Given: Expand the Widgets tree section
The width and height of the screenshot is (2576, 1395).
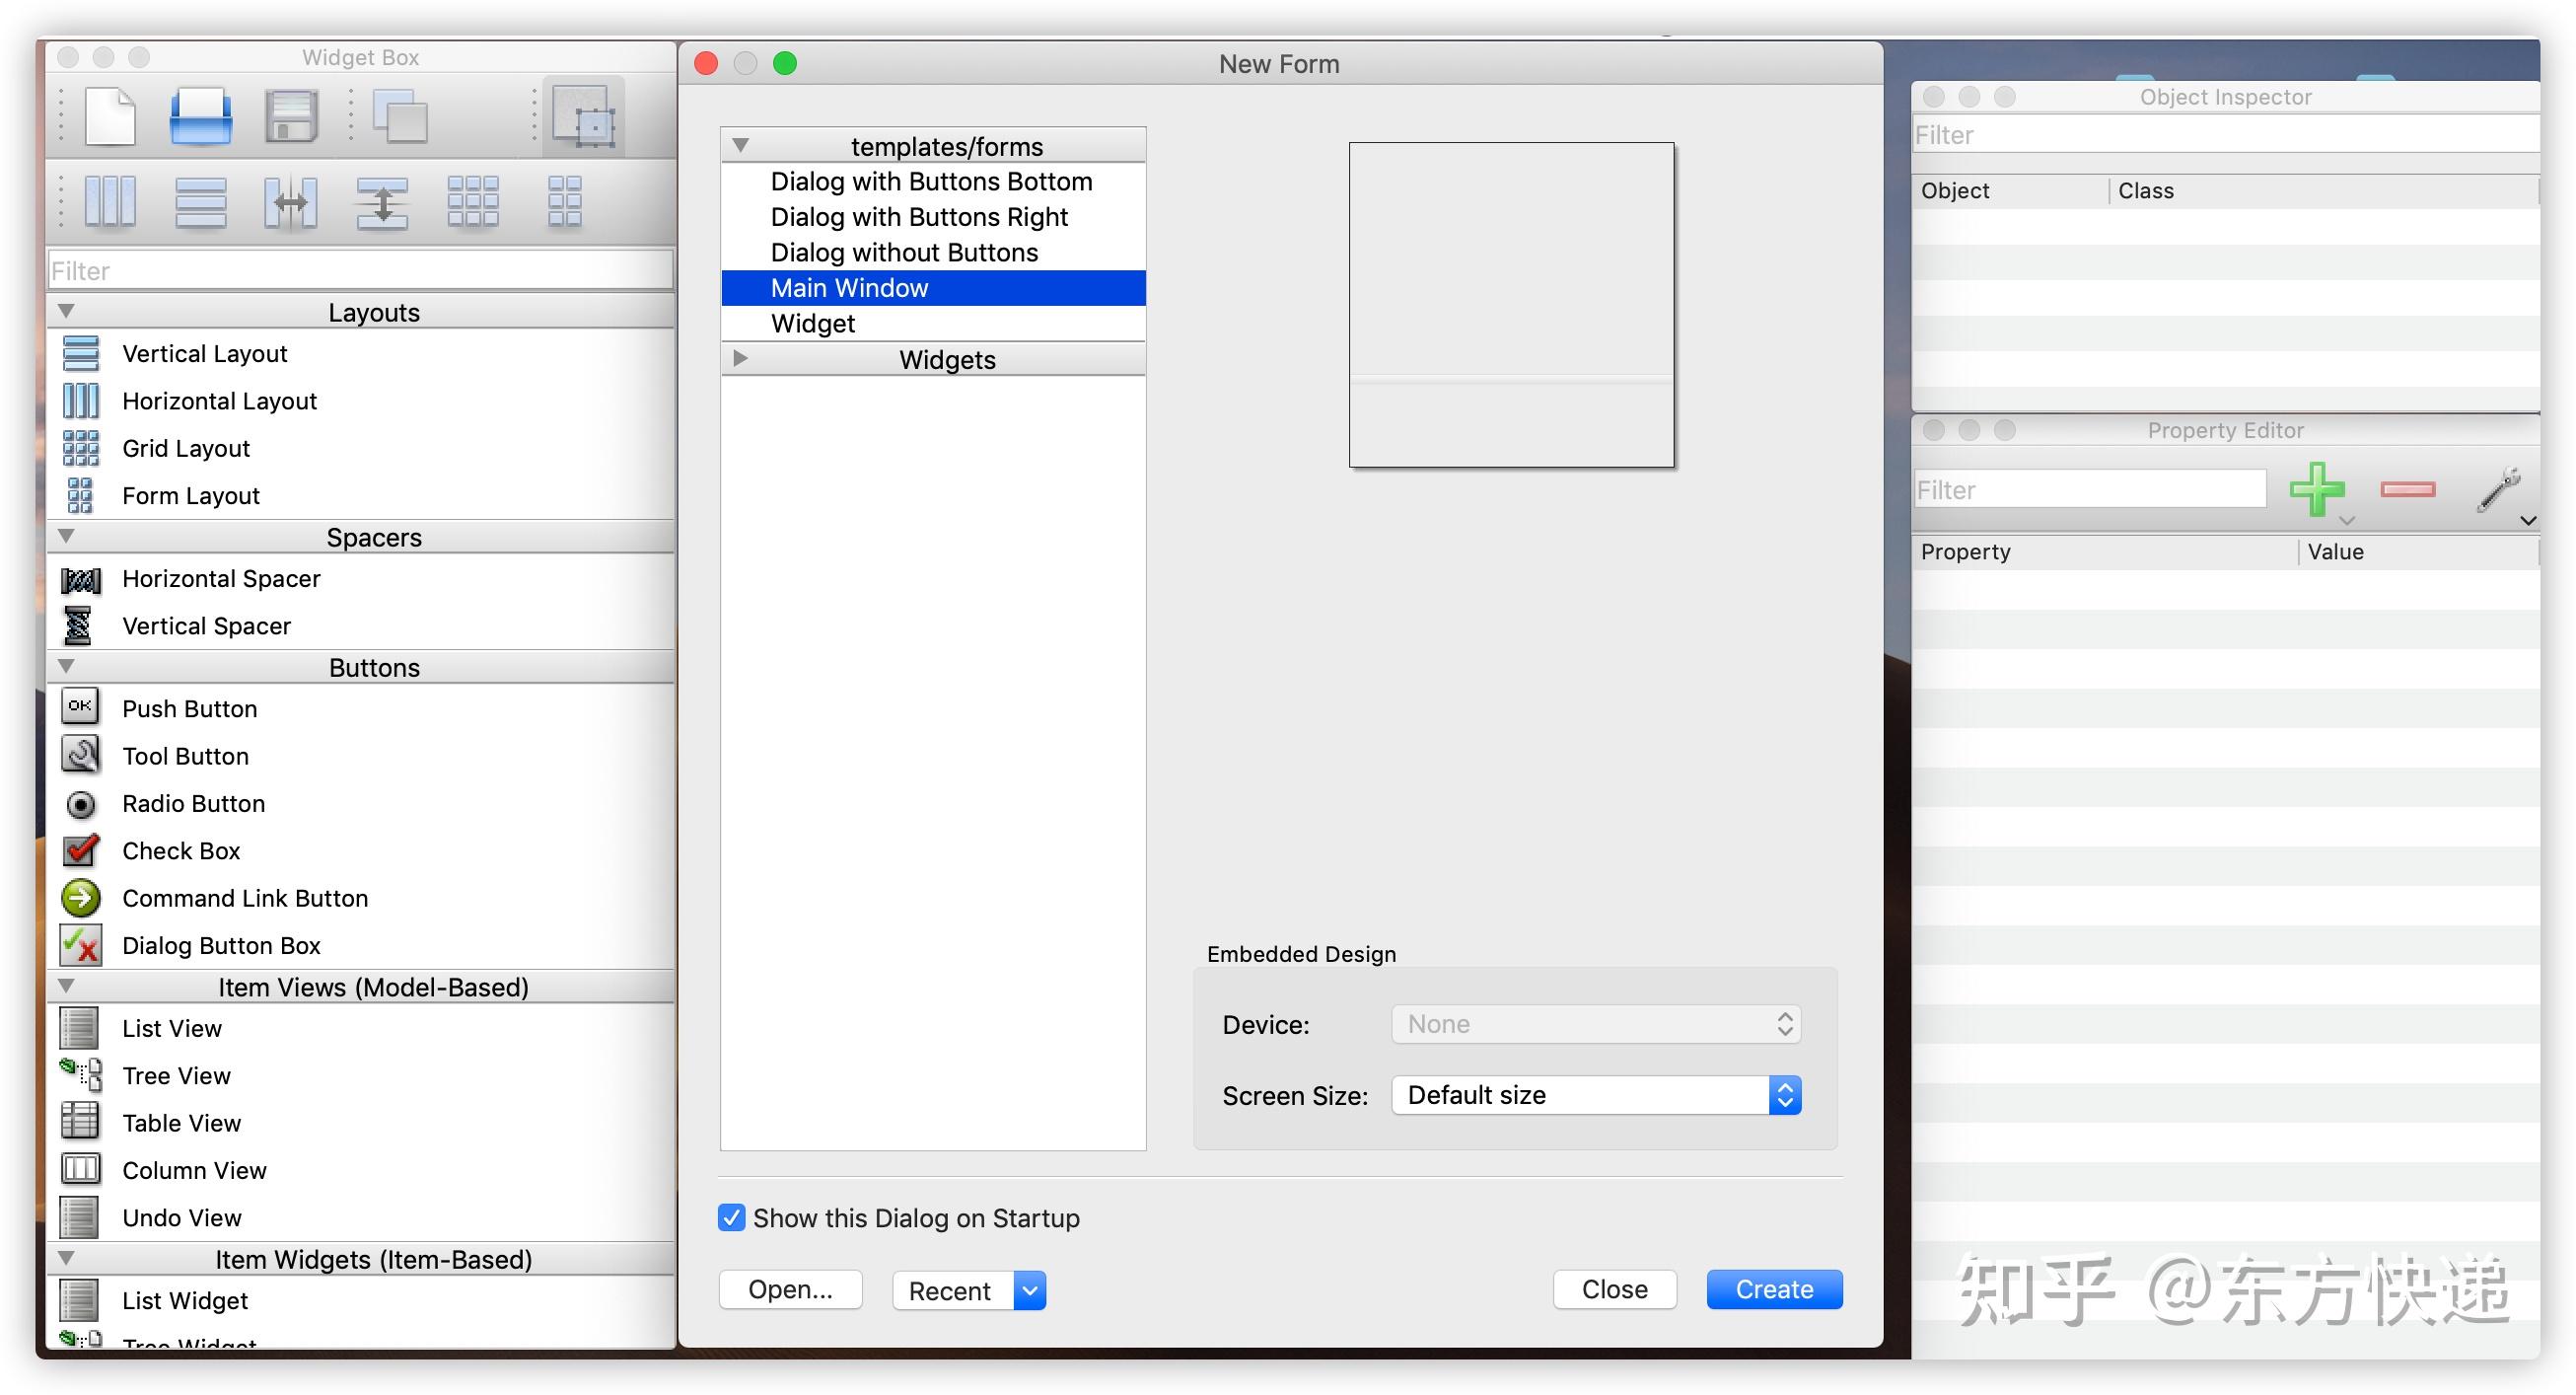Looking at the screenshot, I should (x=741, y=358).
